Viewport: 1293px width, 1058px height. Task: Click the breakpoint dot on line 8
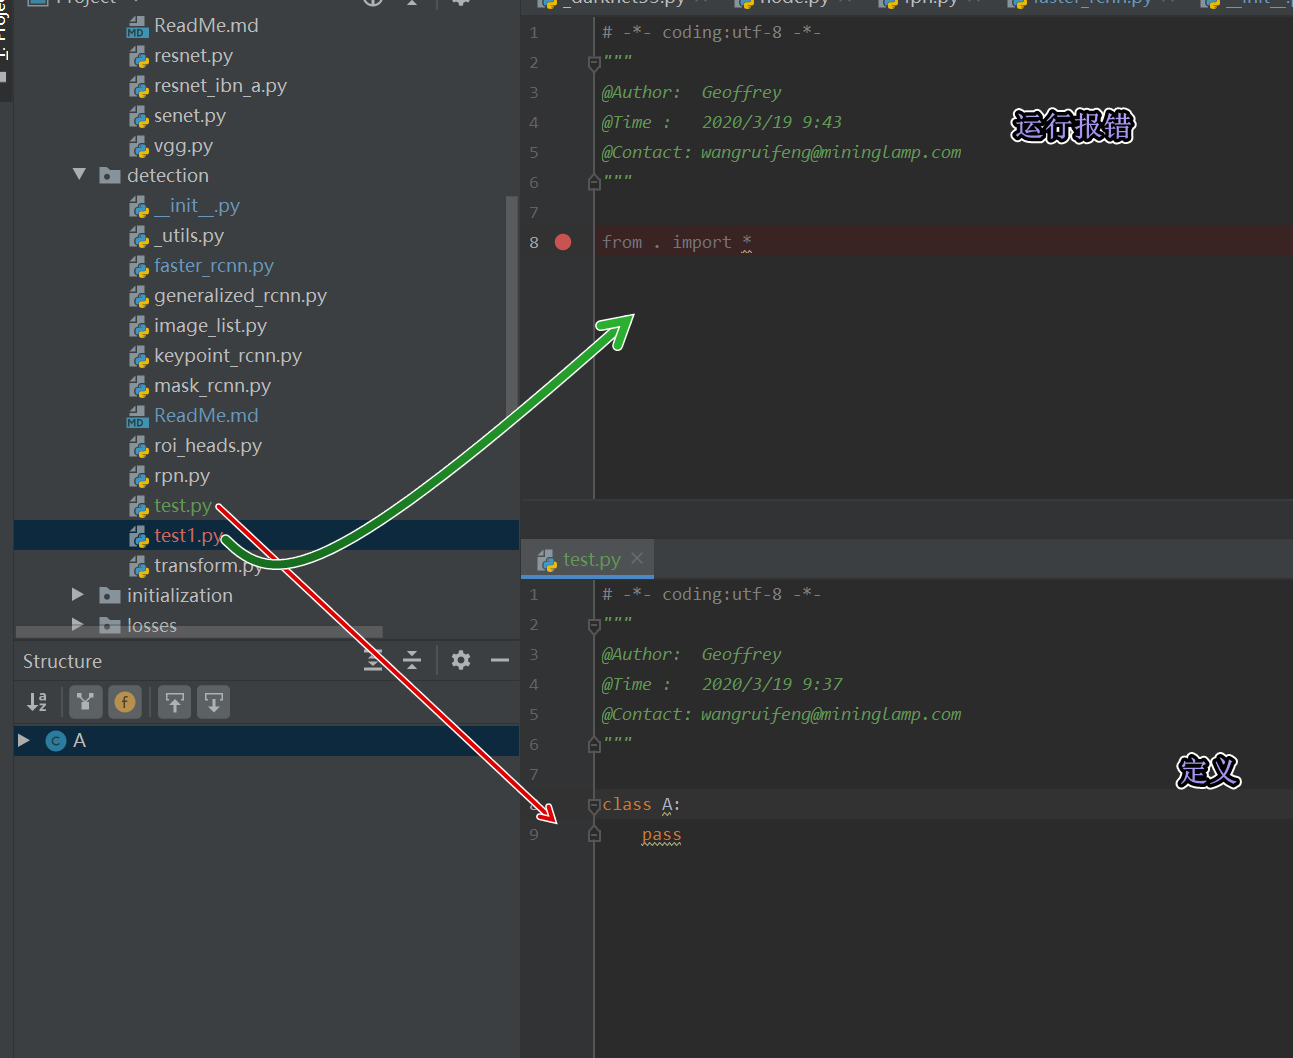pos(562,242)
